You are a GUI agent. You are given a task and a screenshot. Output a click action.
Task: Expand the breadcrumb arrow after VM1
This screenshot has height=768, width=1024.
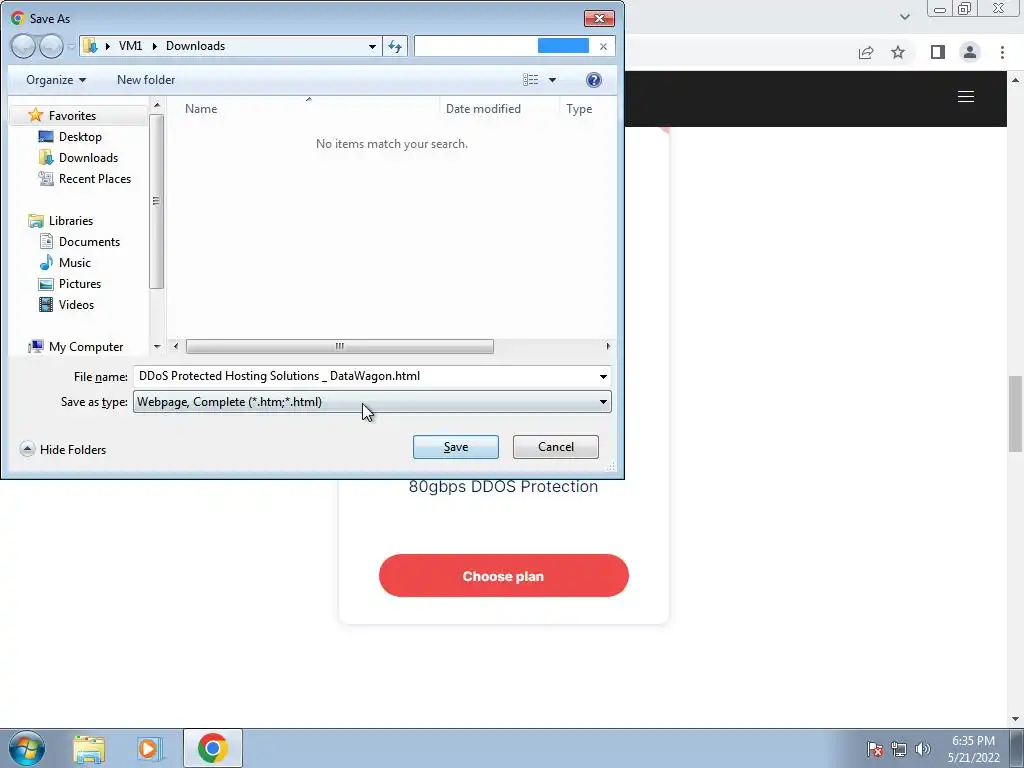[155, 46]
